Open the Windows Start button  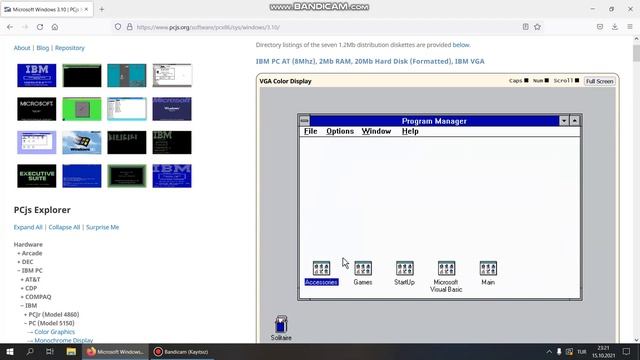(10, 351)
